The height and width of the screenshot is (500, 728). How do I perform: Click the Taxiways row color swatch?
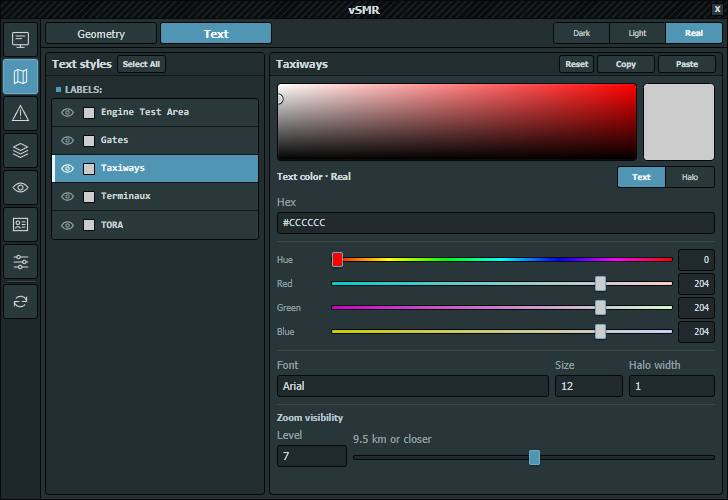[x=89, y=169]
